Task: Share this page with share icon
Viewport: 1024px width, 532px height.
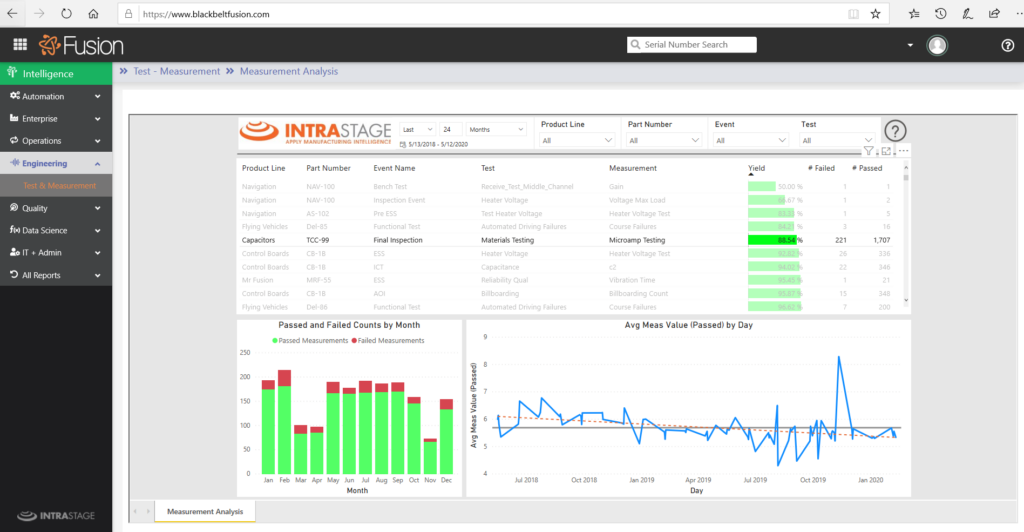Action: click(994, 14)
